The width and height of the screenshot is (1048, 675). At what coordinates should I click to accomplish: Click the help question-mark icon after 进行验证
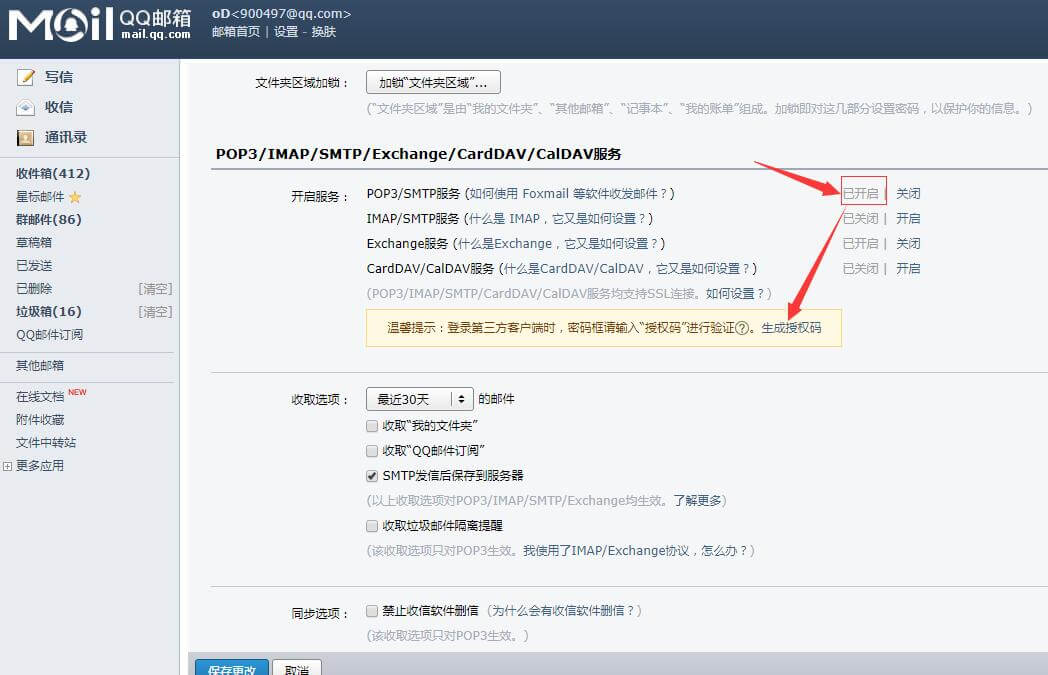[742, 328]
